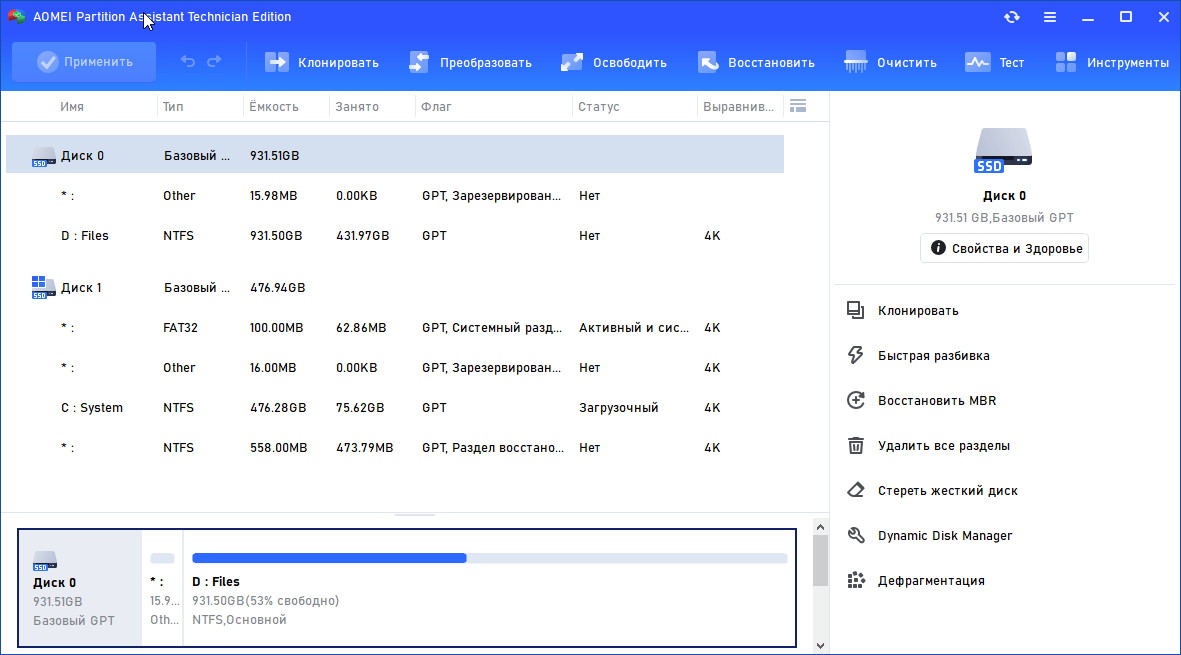Open the Очистить toolbar menu

(890, 62)
